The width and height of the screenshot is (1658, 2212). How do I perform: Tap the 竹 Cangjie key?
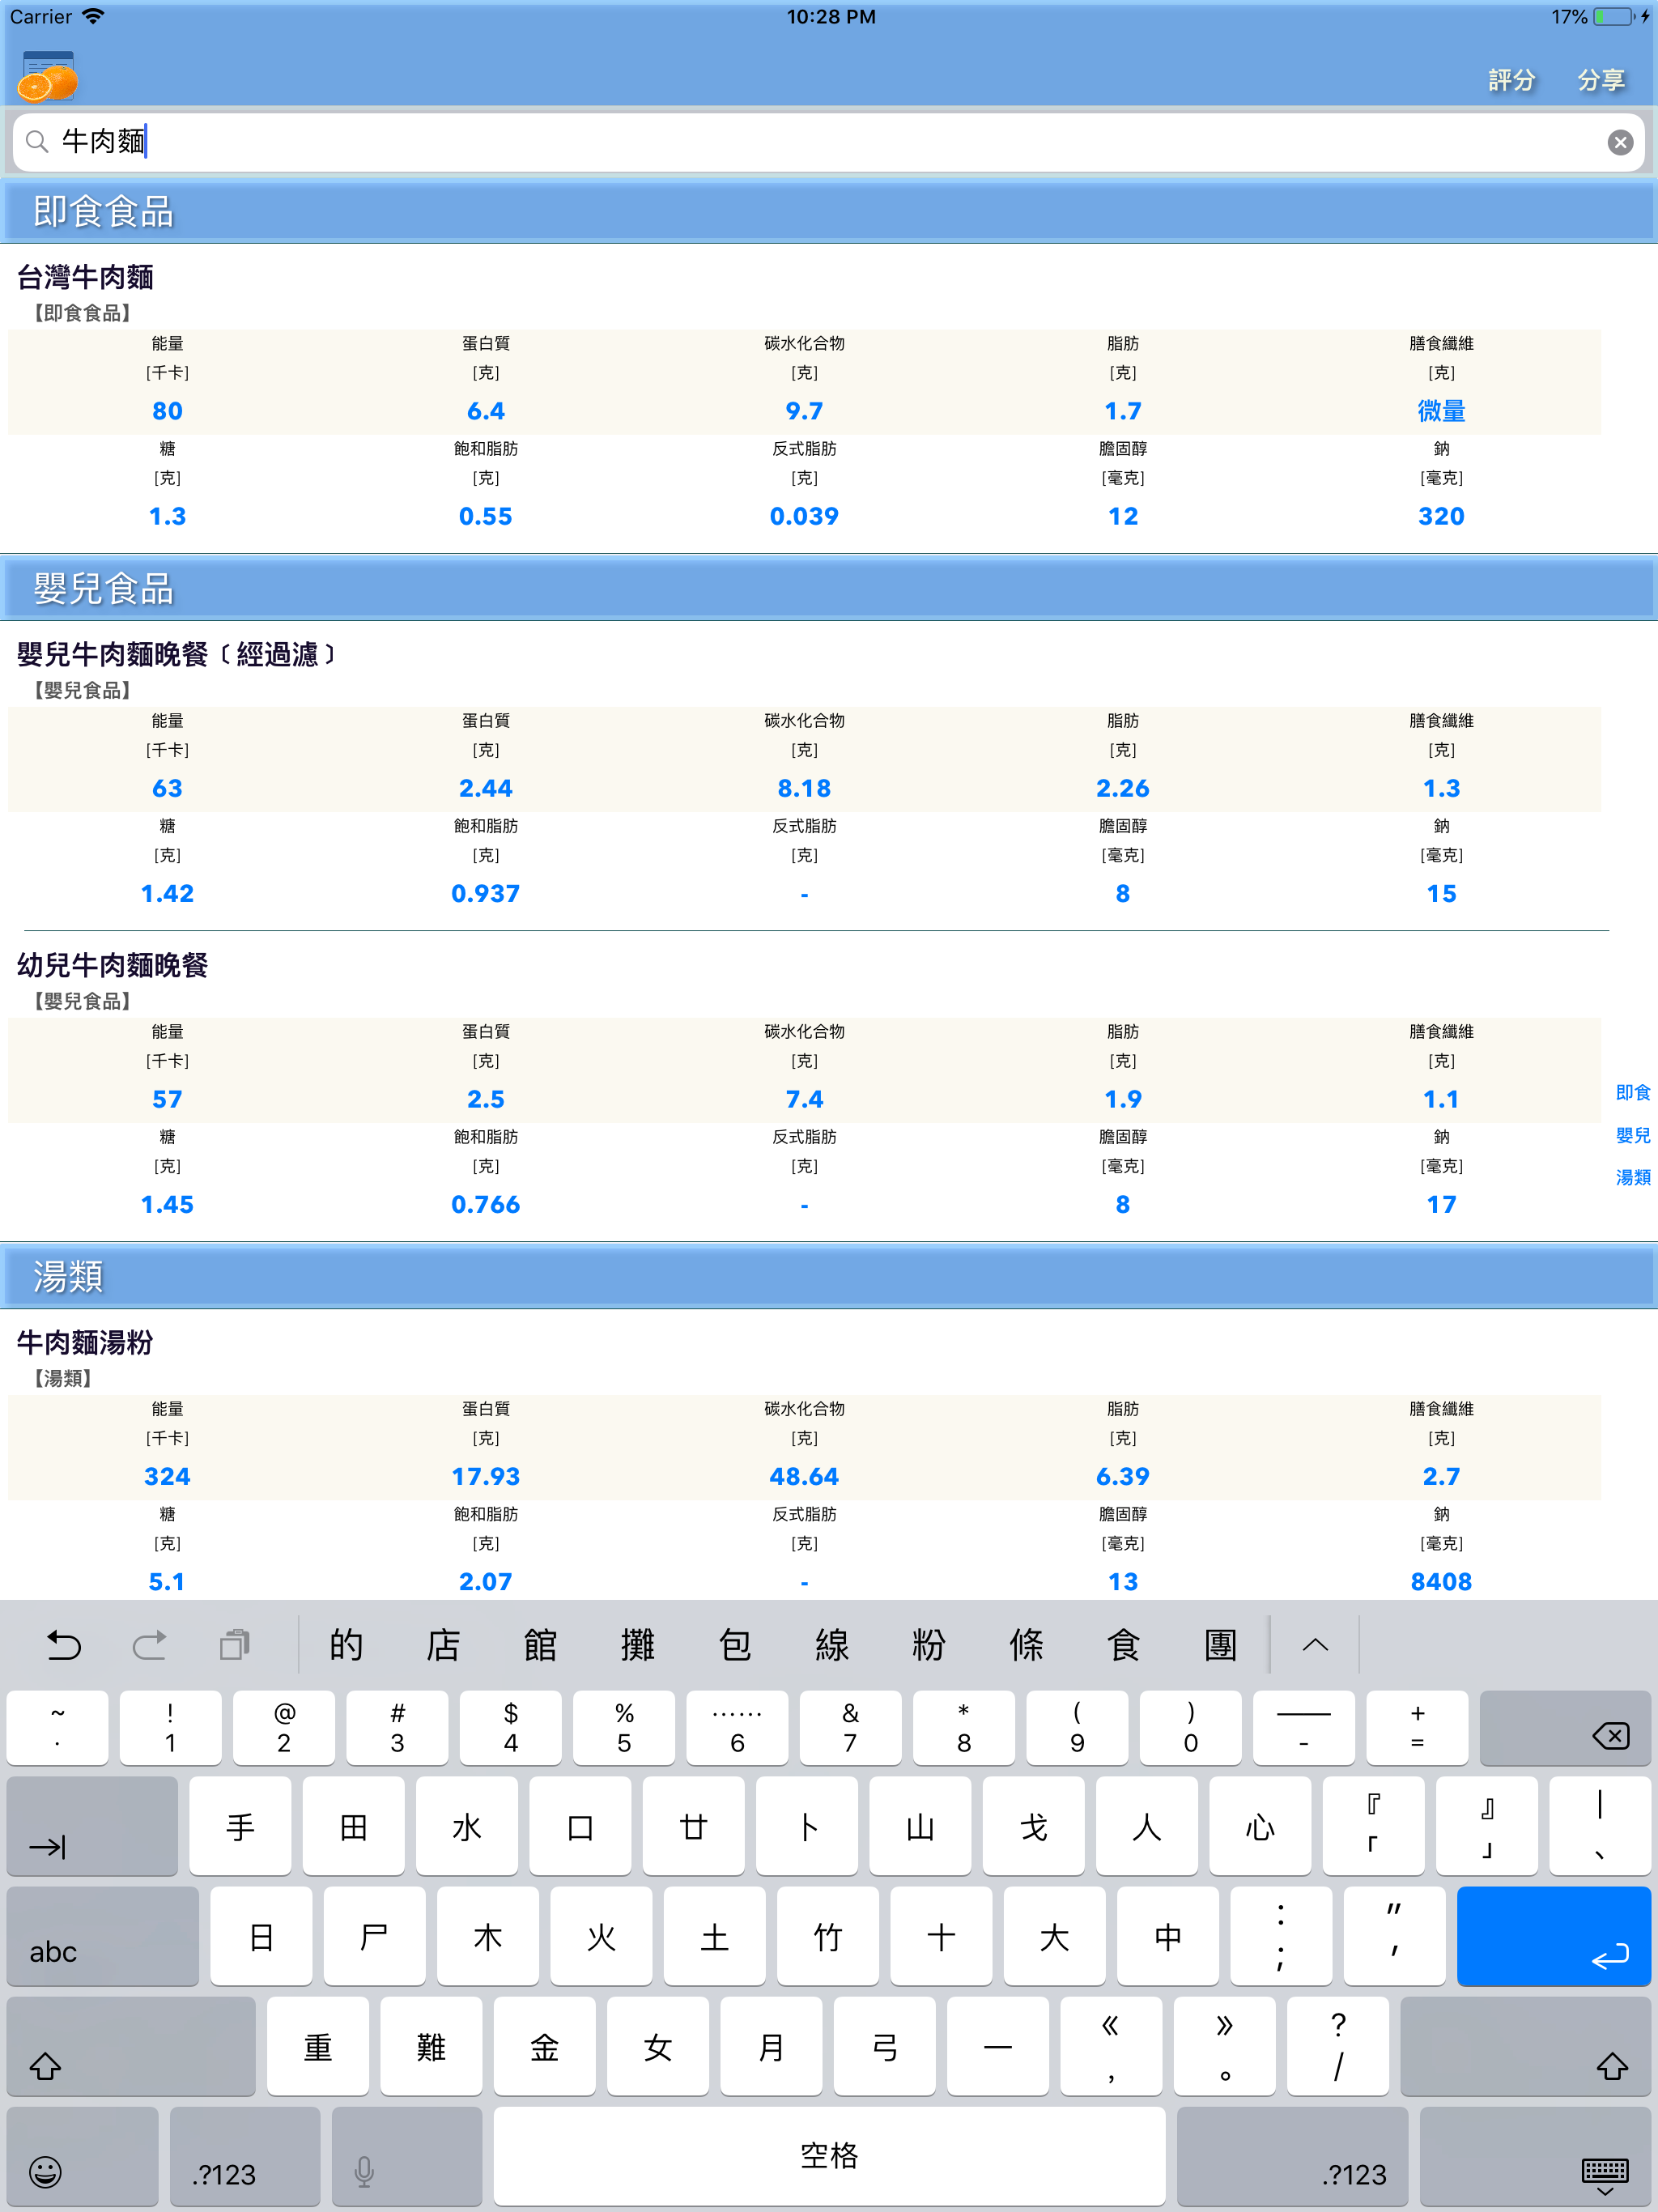pyautogui.click(x=828, y=1936)
